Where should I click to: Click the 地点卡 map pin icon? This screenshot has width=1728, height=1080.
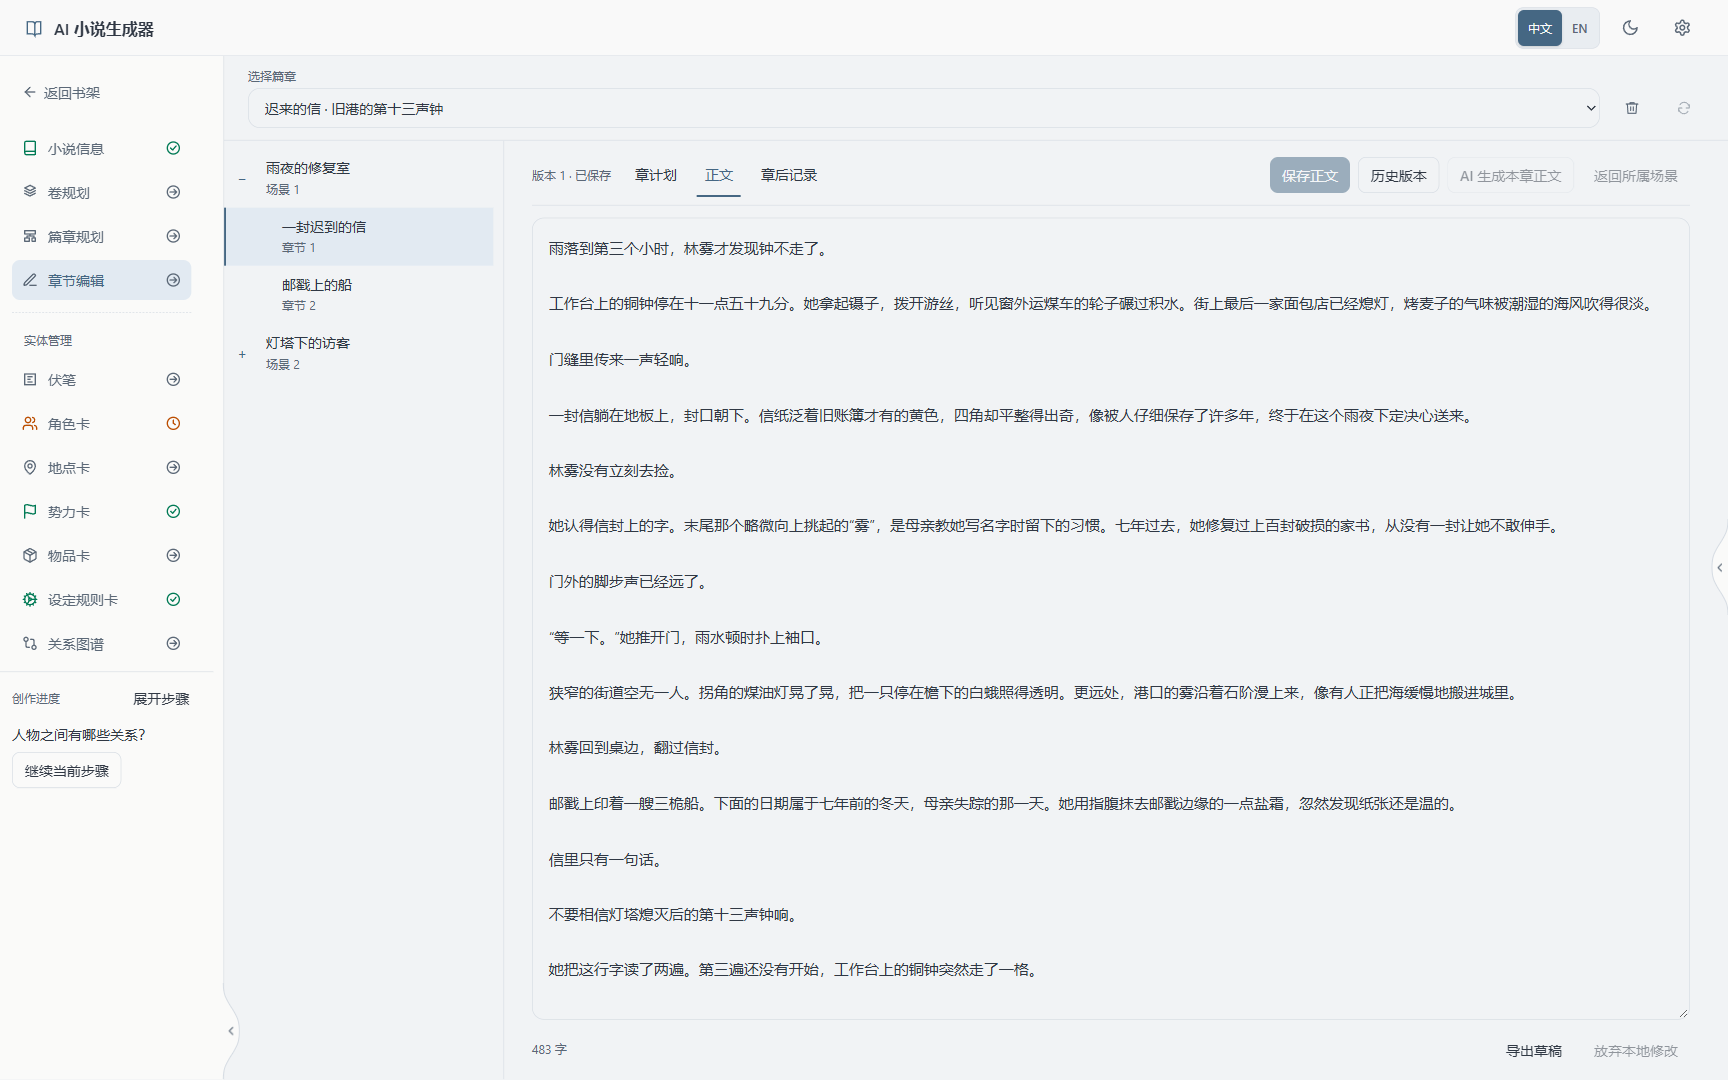click(30, 468)
